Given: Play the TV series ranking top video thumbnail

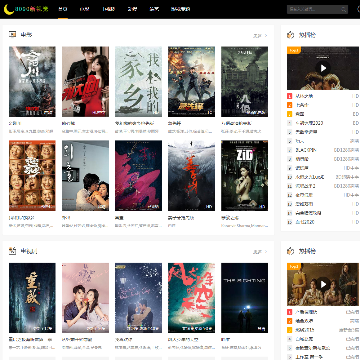Looking at the screenshot, I should pyautogui.click(x=323, y=284).
